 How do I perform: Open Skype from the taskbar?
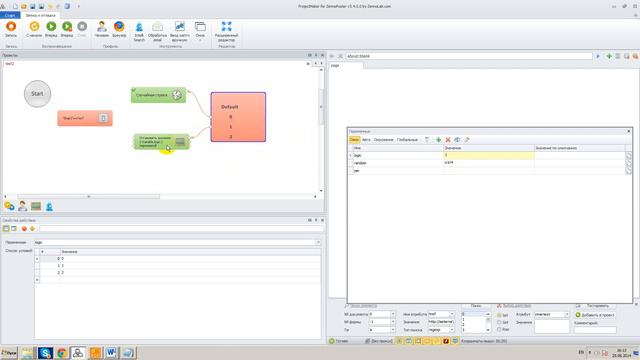point(45,353)
